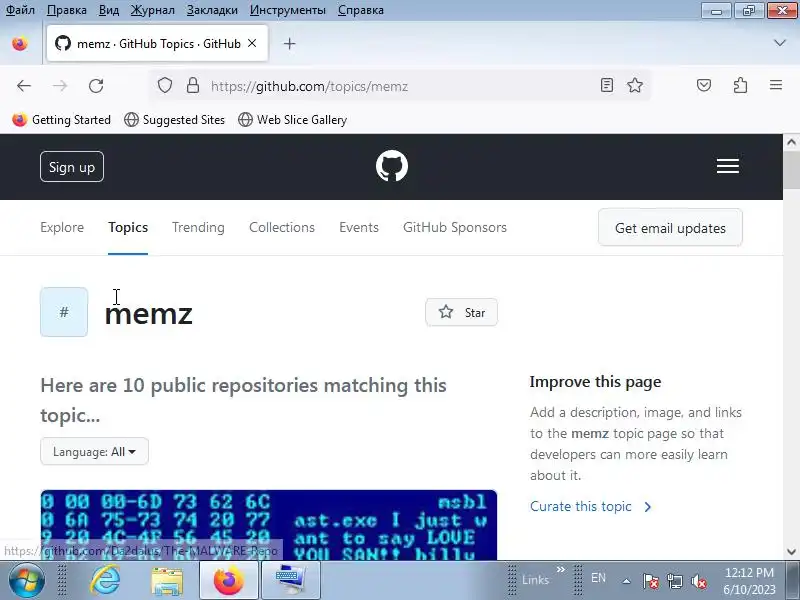Open the Правка menu
This screenshot has width=800, height=600.
coord(66,10)
